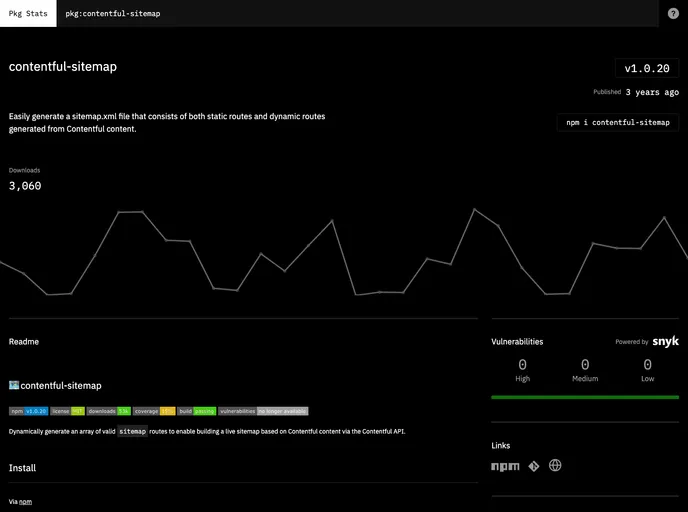Screen dimensions: 688x512
Task: Click the downloads line chart
Action: coord(344,252)
